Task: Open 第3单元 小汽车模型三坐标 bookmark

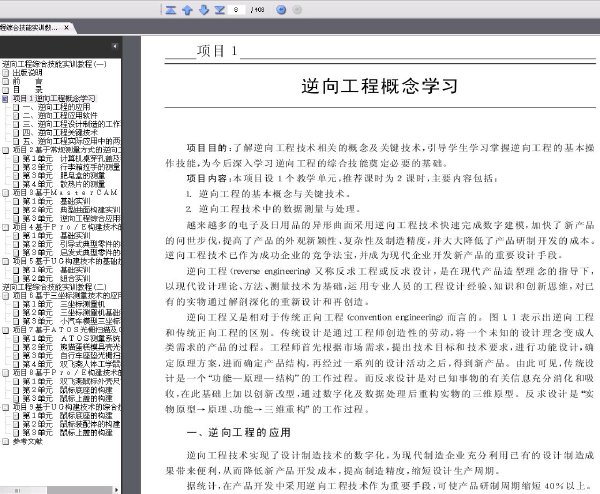Action: [x=71, y=321]
